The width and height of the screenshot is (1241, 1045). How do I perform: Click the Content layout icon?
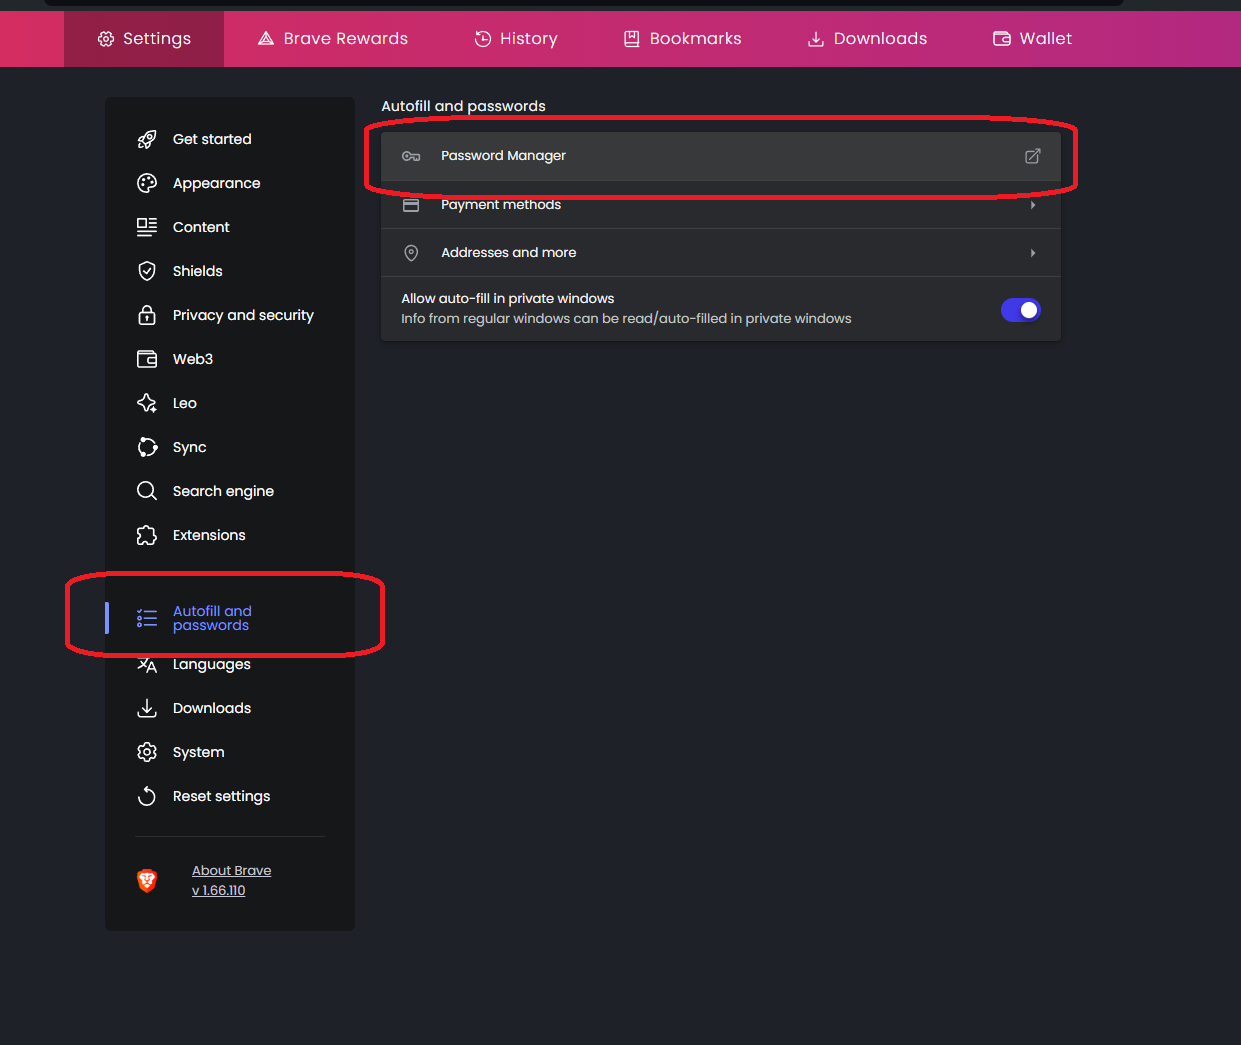pyautogui.click(x=147, y=227)
